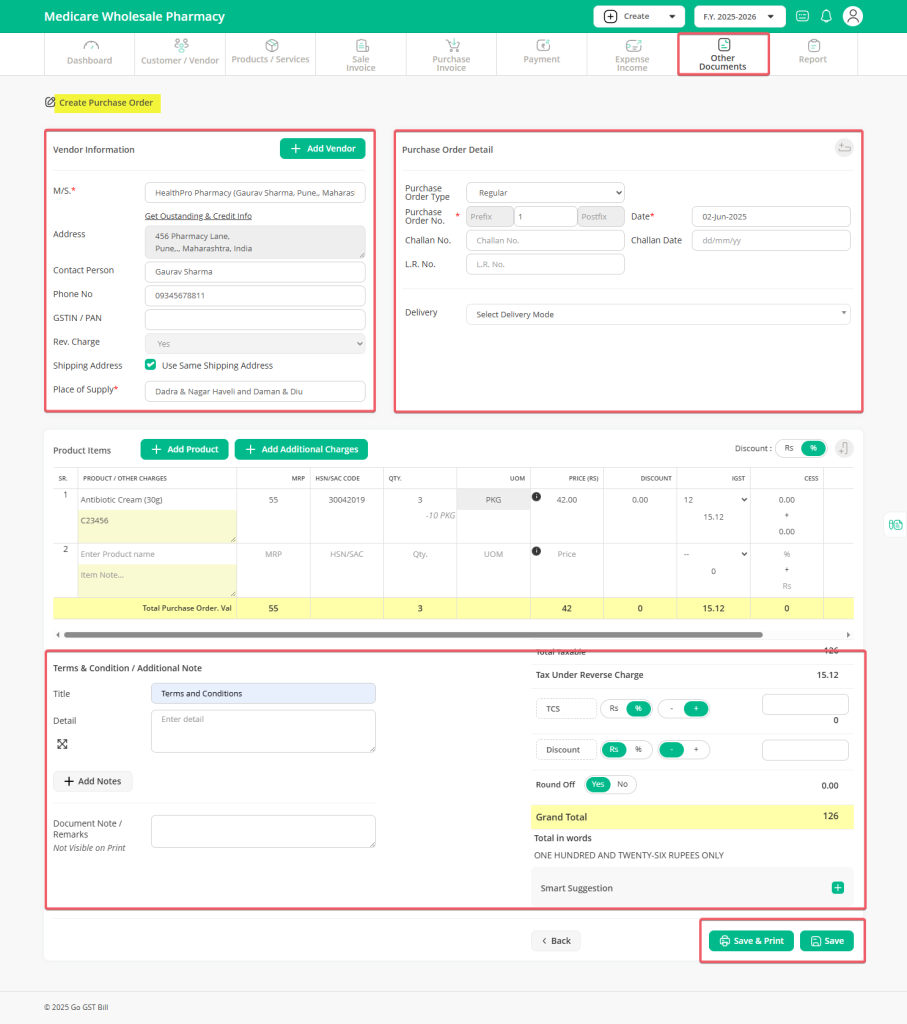
Task: Expand Detail field with fullscreen icon
Action: (x=62, y=743)
